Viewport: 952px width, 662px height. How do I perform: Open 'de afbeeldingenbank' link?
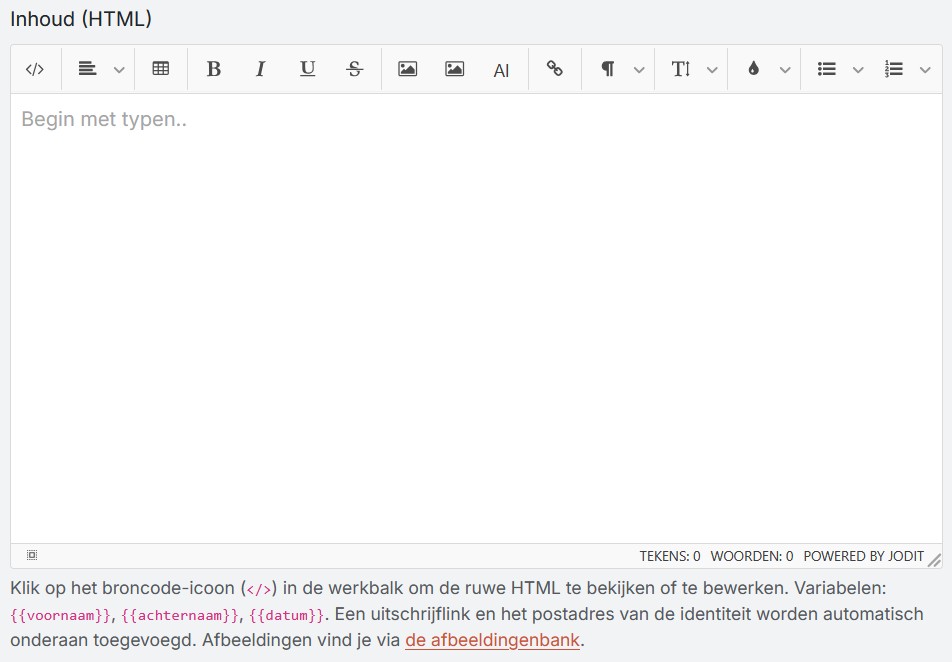tap(492, 640)
